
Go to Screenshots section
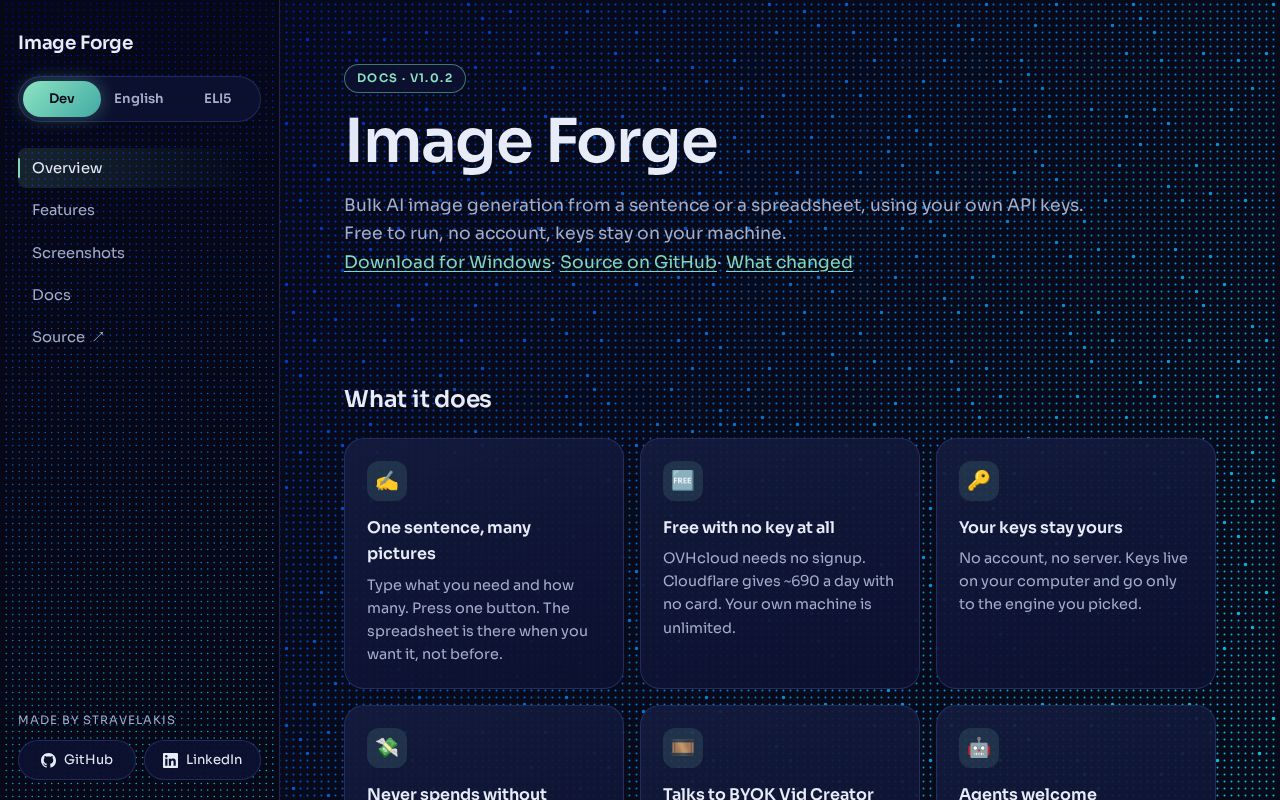[x=139, y=253]
